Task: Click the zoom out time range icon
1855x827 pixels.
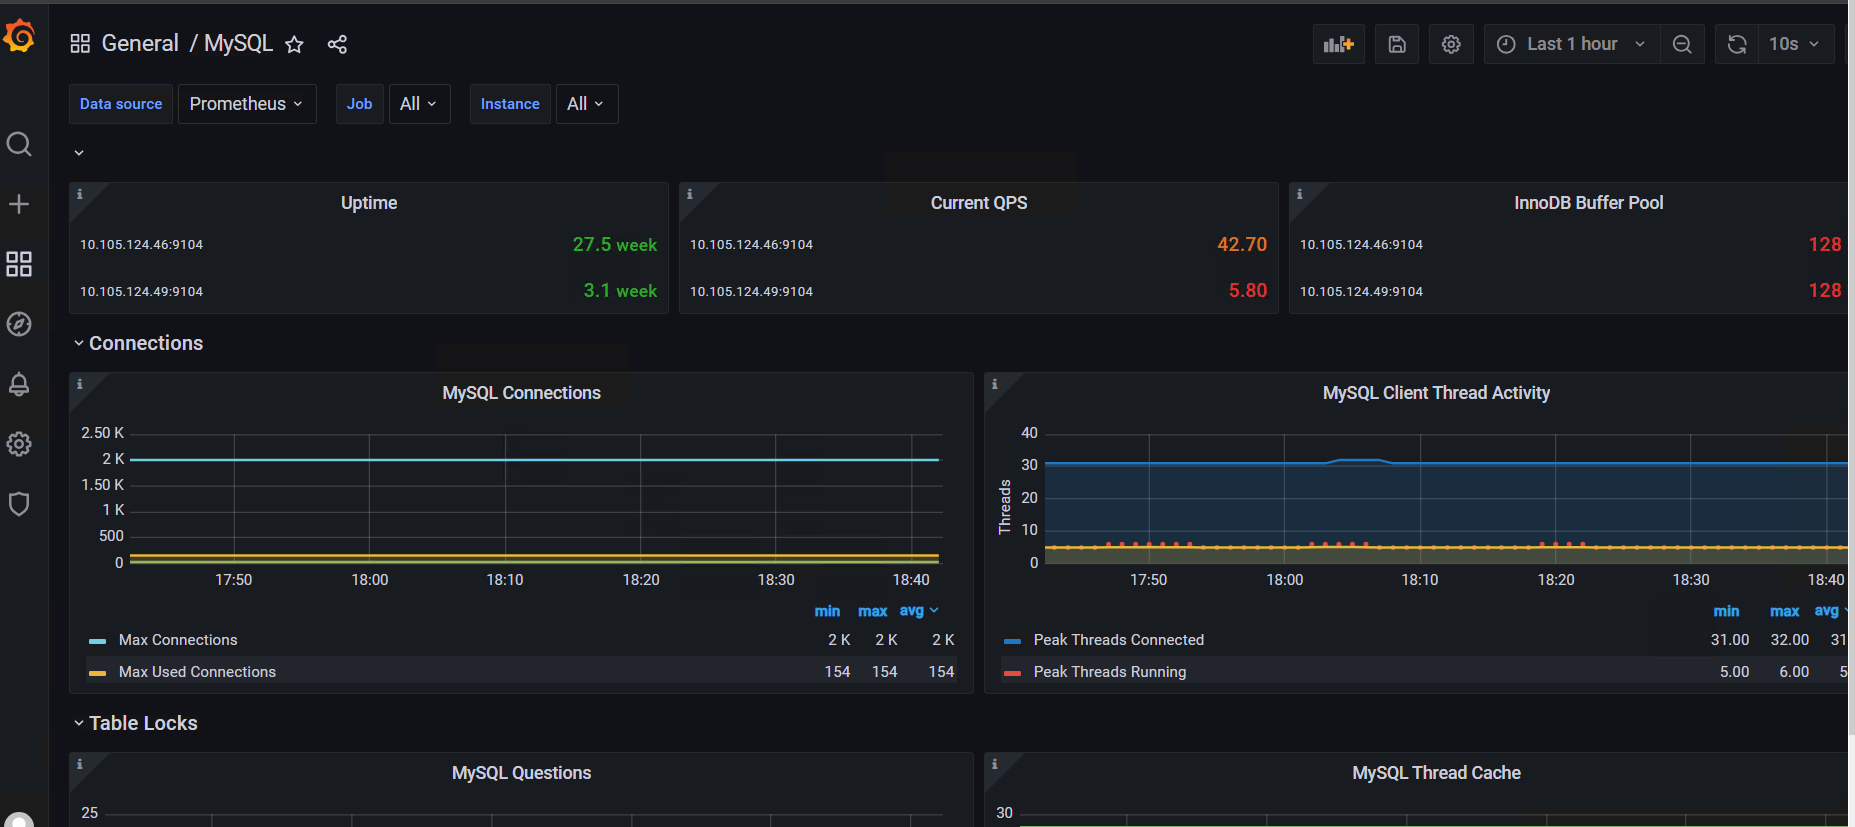Action: pos(1682,44)
